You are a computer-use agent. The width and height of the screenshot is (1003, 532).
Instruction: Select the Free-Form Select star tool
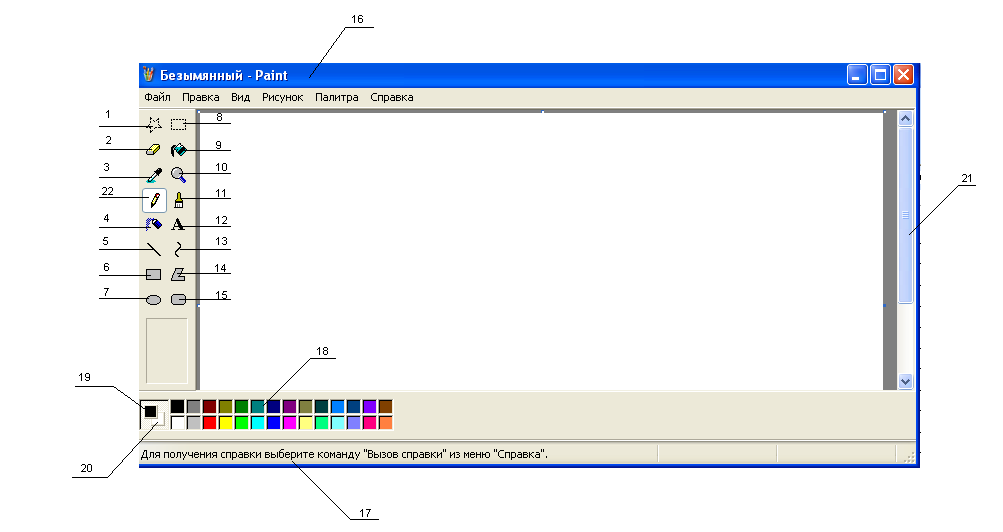coord(154,124)
